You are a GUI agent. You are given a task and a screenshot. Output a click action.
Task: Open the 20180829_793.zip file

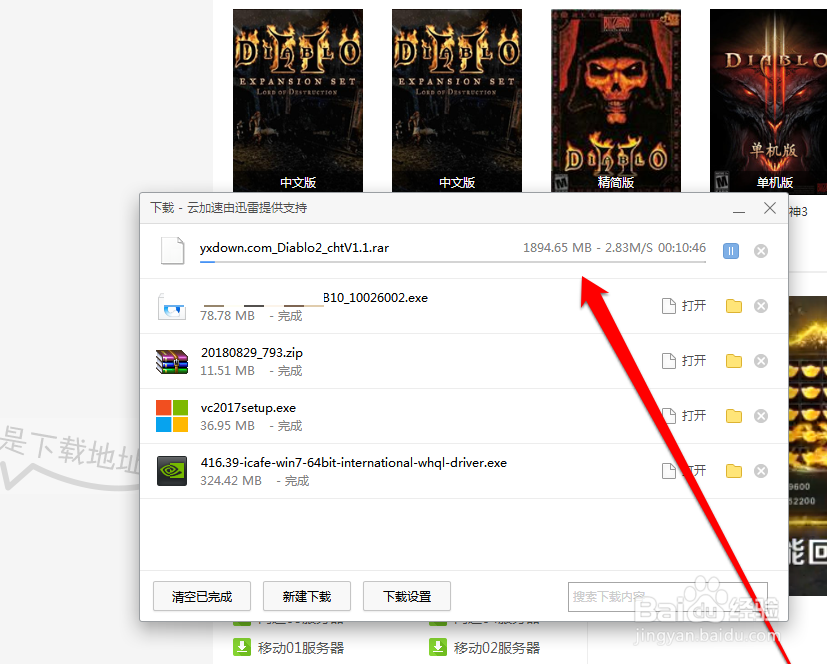684,361
